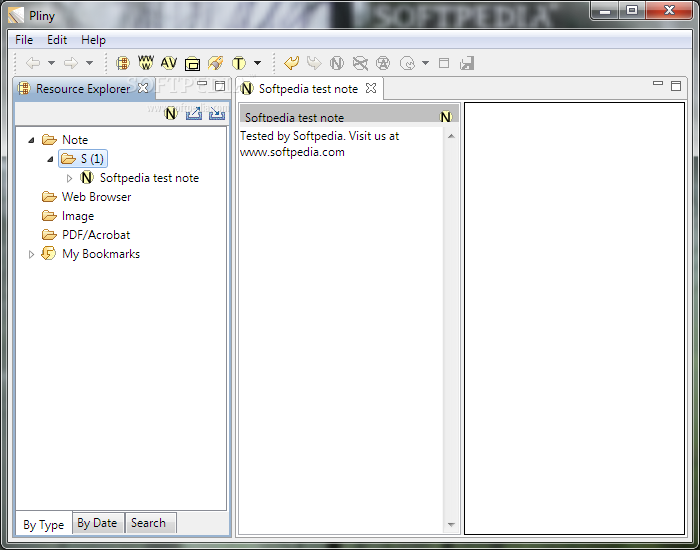Click the empty reference area beside the note
The height and width of the screenshot is (550, 700).
575,318
